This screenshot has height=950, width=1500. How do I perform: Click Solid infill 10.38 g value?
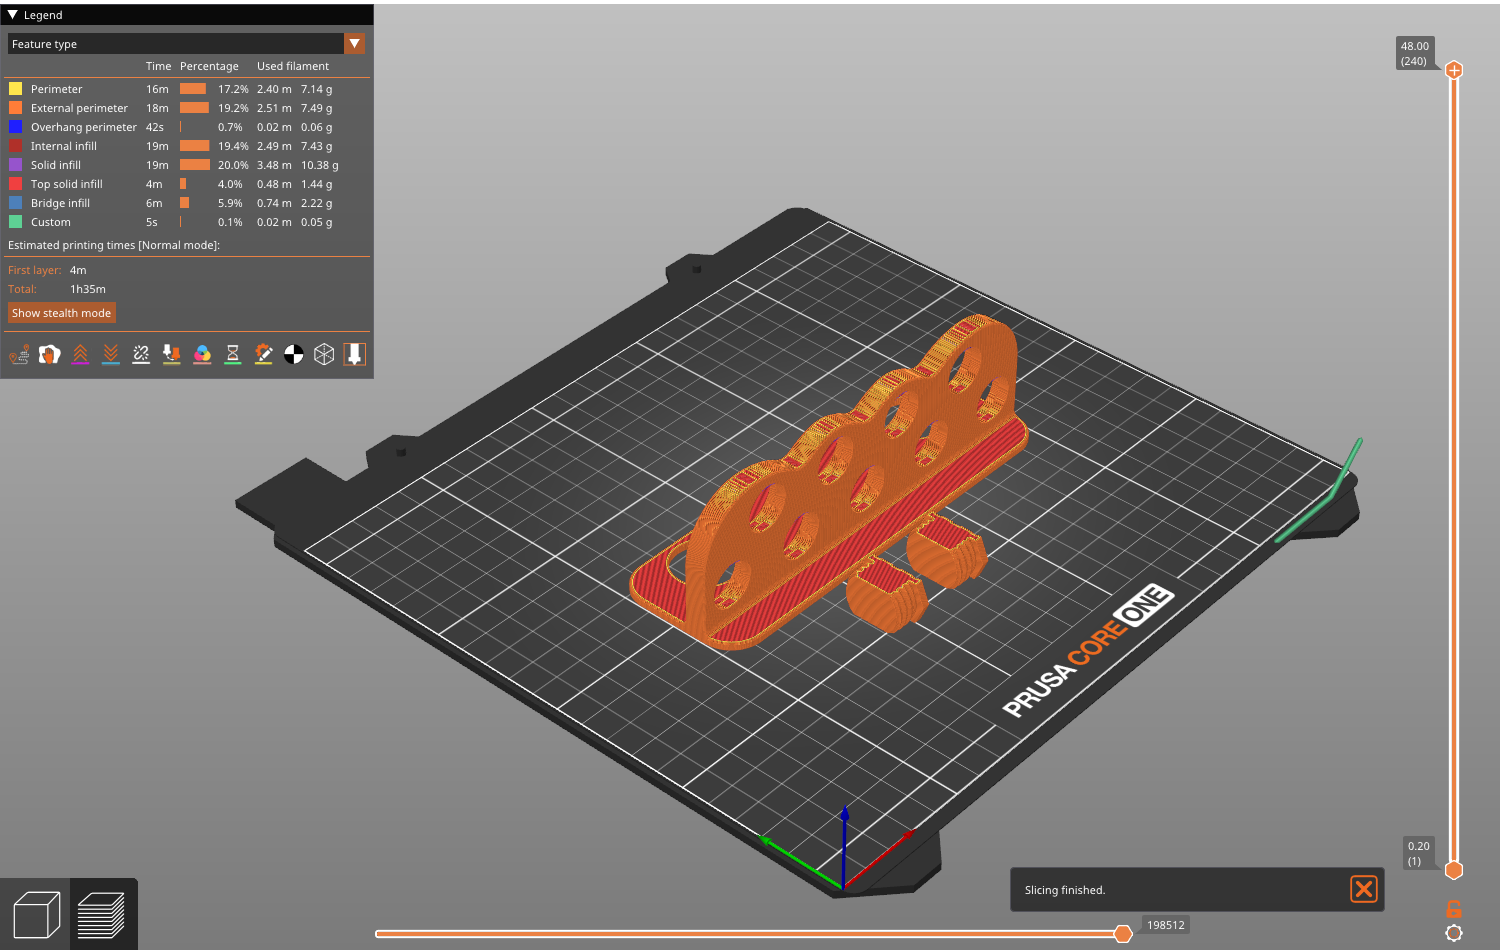pos(320,165)
